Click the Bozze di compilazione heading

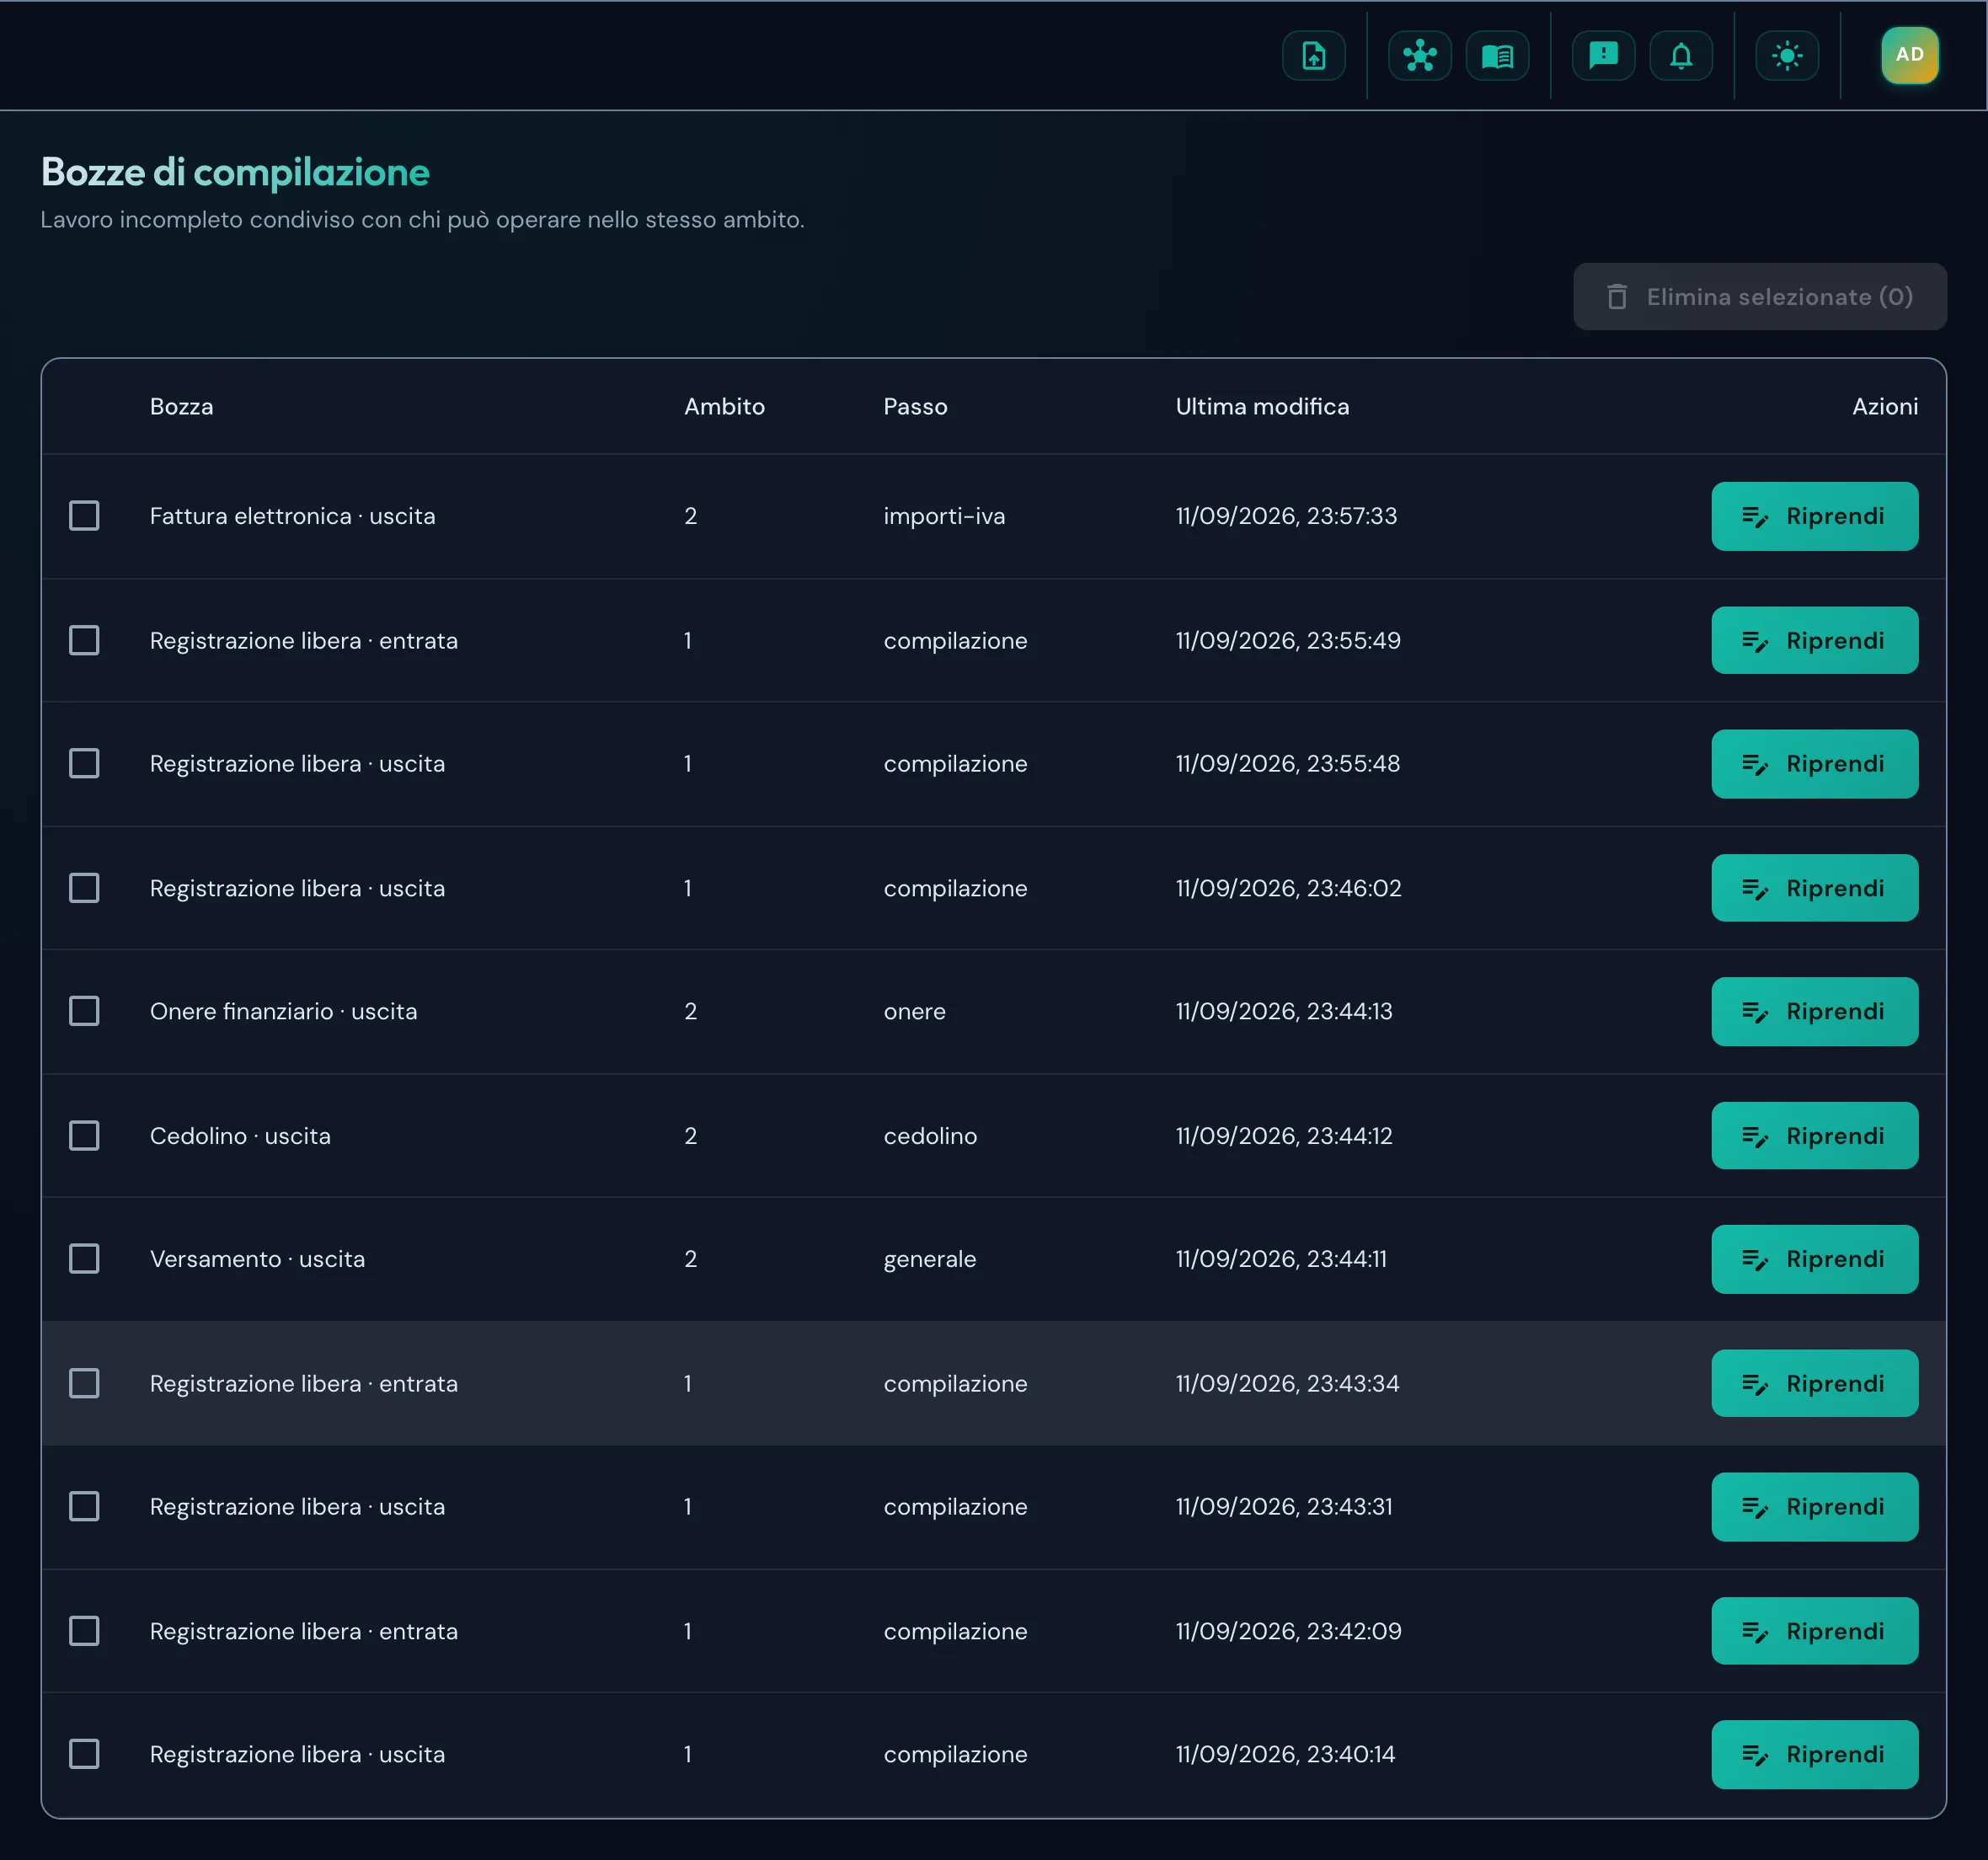[235, 172]
